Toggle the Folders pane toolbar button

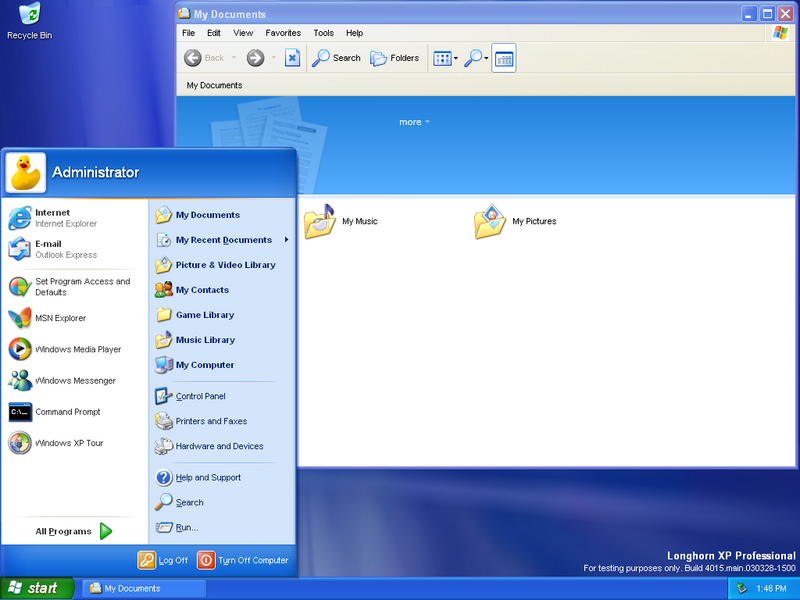click(x=394, y=58)
